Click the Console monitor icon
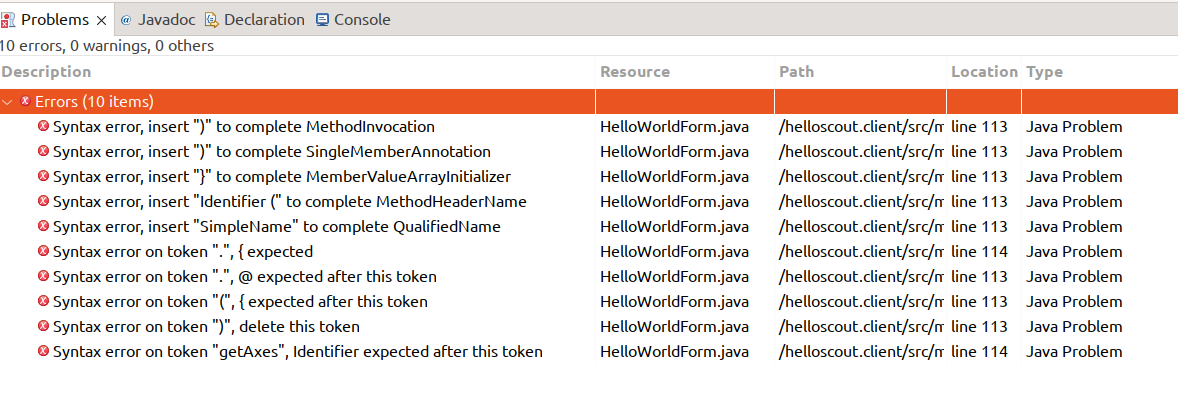Screen dimensions: 1178x393 click(x=322, y=20)
